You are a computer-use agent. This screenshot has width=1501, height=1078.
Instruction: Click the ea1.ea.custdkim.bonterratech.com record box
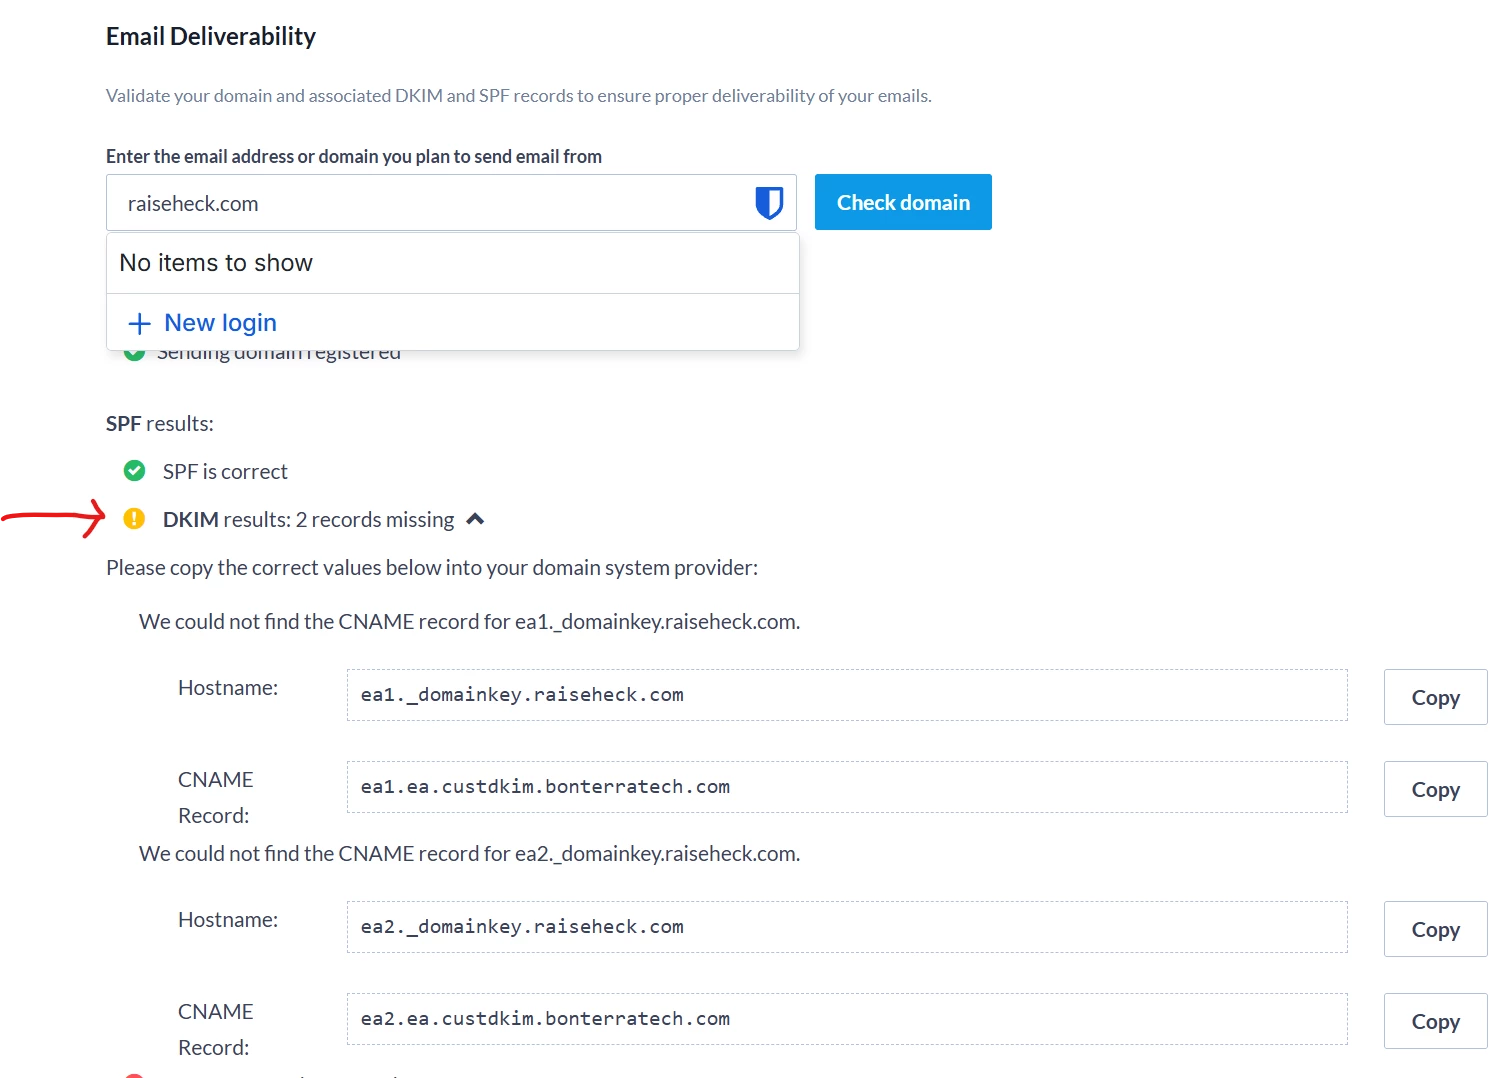(x=847, y=787)
